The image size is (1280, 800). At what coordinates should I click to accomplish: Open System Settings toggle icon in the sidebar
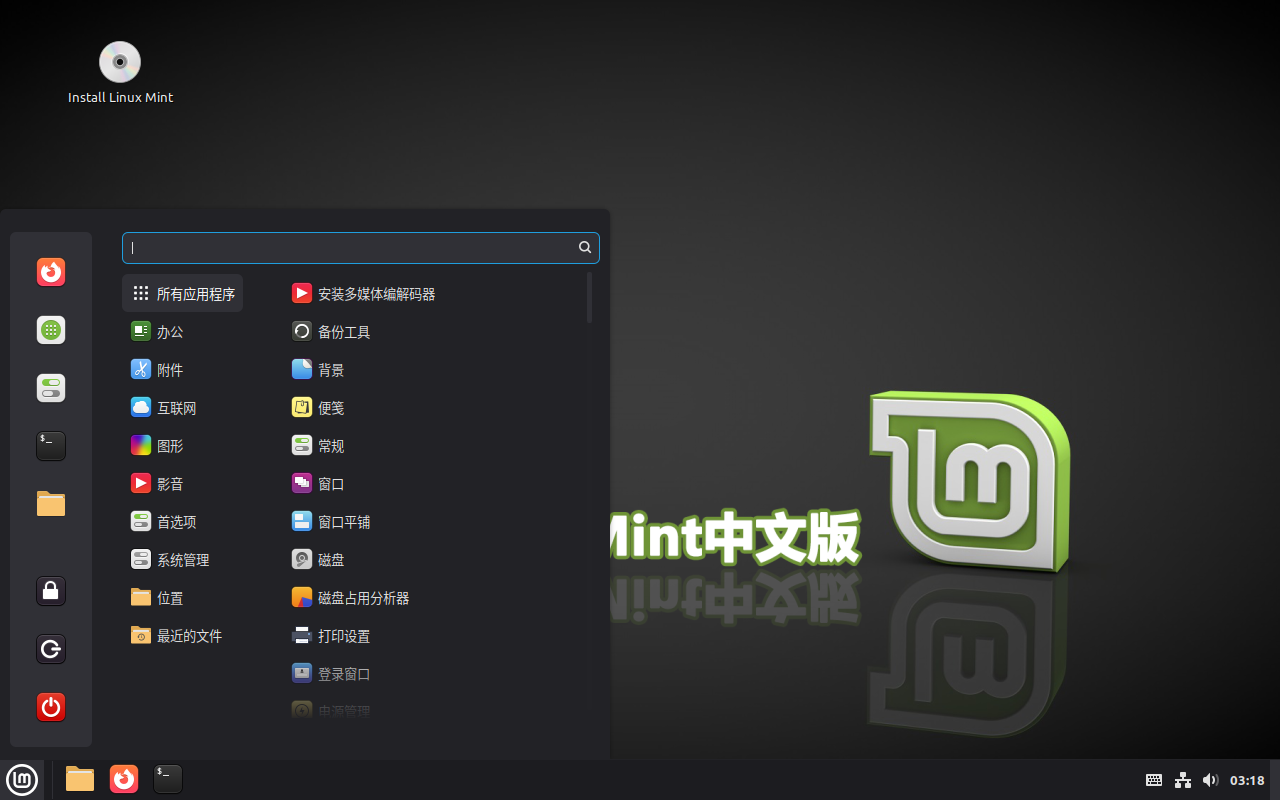click(x=51, y=388)
